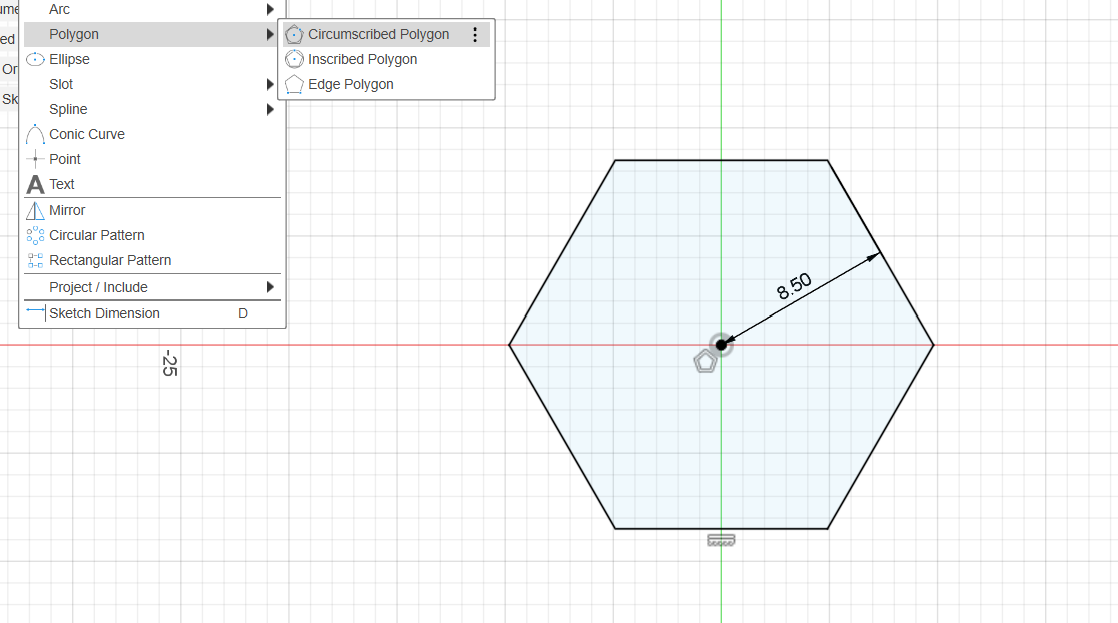Open the Spline submenu arrow
This screenshot has height=623, width=1118.
click(270, 109)
